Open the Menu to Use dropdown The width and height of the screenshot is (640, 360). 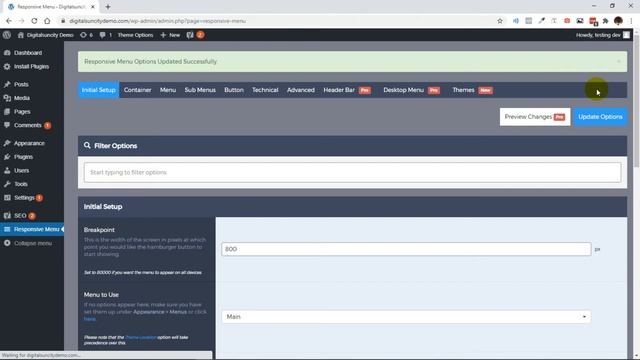click(406, 317)
